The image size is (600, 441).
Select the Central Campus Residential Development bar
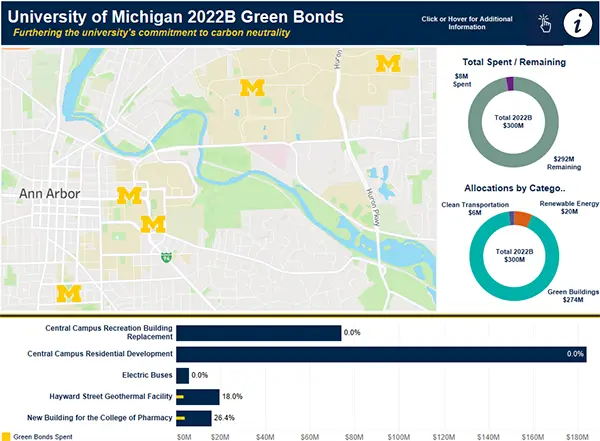380,354
